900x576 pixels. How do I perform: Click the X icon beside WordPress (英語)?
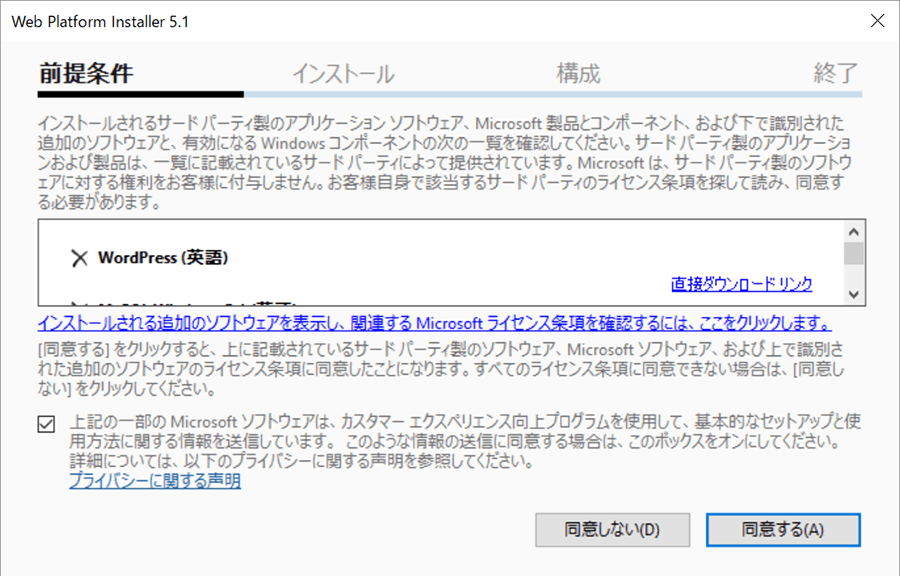[x=79, y=258]
